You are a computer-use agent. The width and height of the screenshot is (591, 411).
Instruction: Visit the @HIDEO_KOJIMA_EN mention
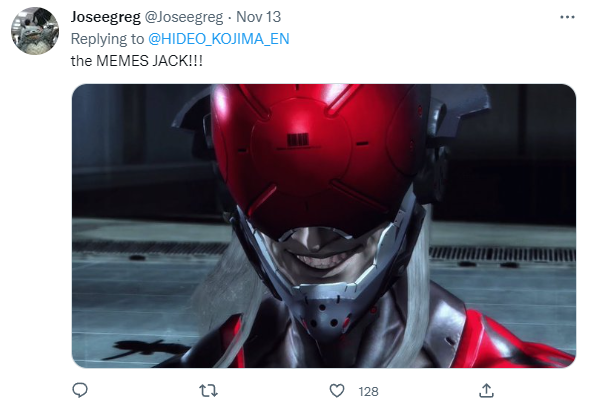219,39
